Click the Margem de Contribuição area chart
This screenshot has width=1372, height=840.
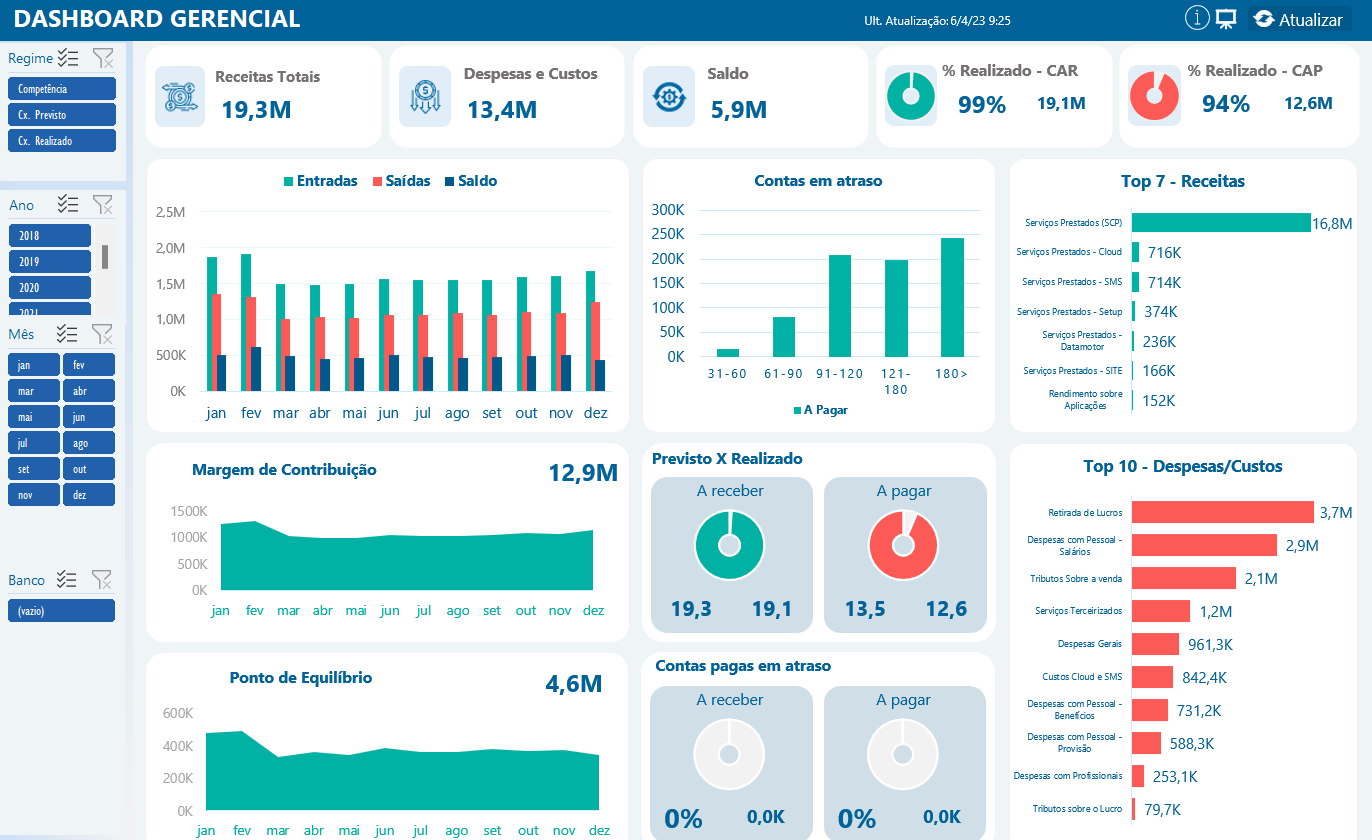tap(408, 556)
